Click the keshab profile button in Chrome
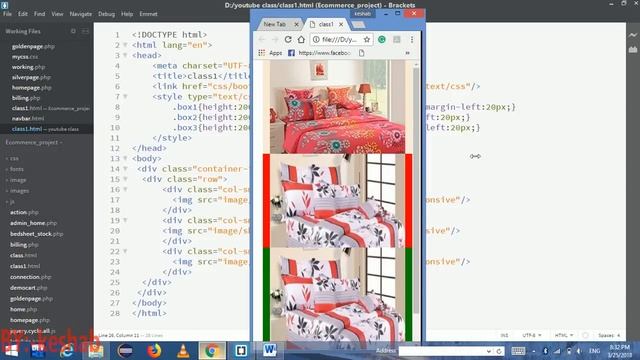 (x=362, y=13)
